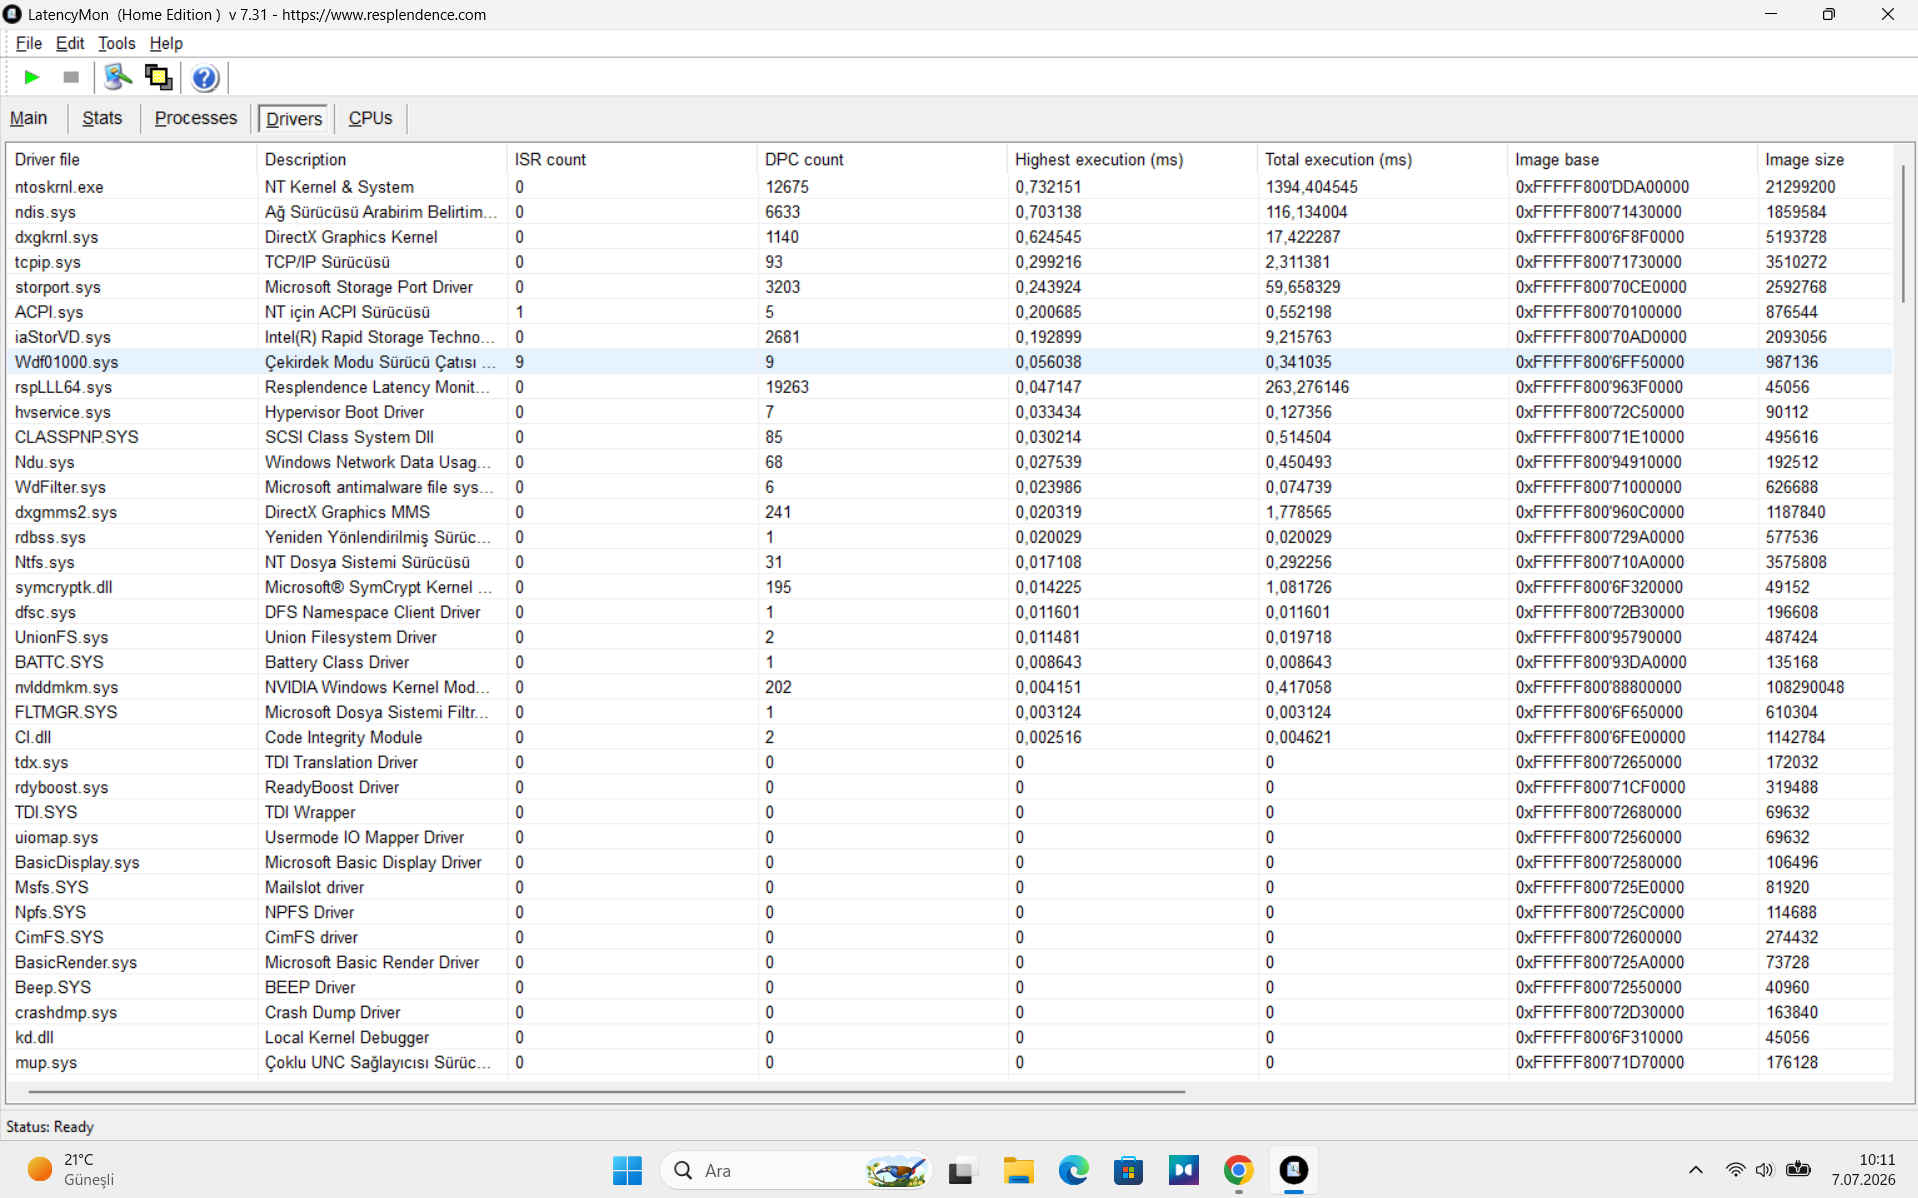Screen dimensions: 1918x1198
Task: Click the horizontal scrollbar under the driver list
Action: [607, 1091]
